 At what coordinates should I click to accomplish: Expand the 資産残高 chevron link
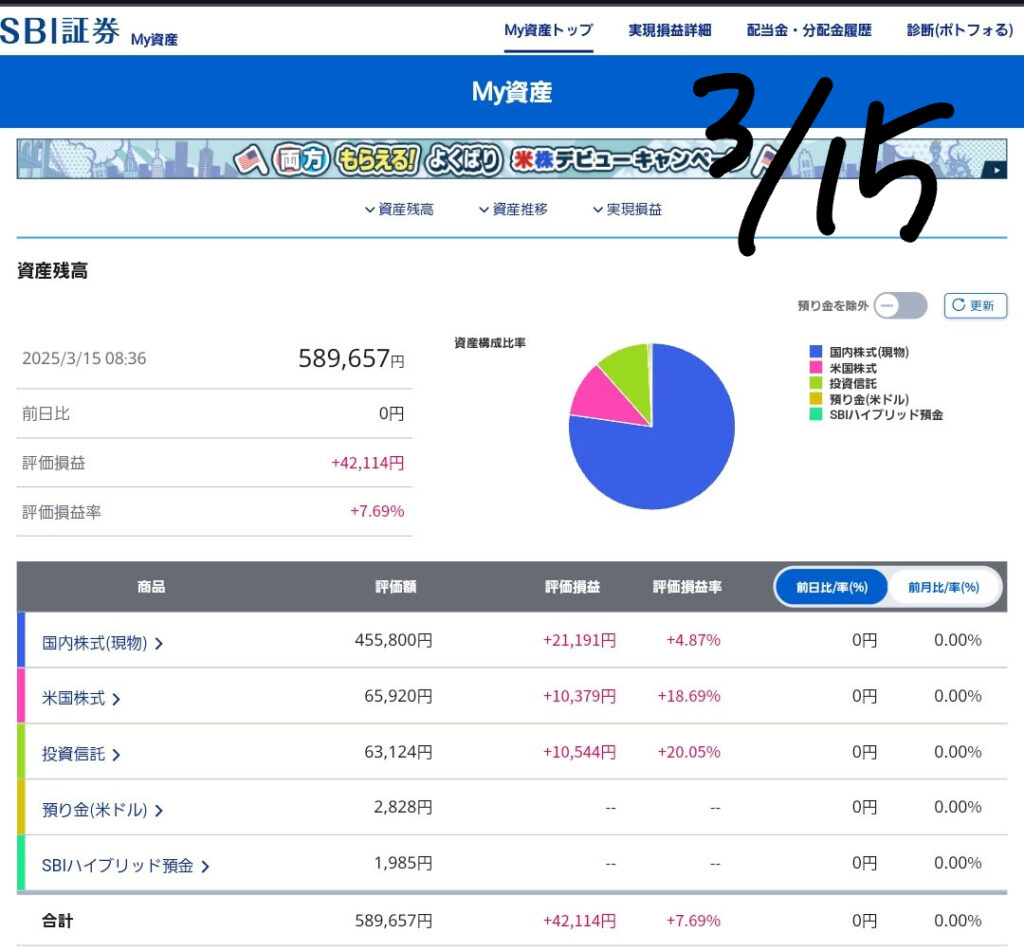point(399,209)
